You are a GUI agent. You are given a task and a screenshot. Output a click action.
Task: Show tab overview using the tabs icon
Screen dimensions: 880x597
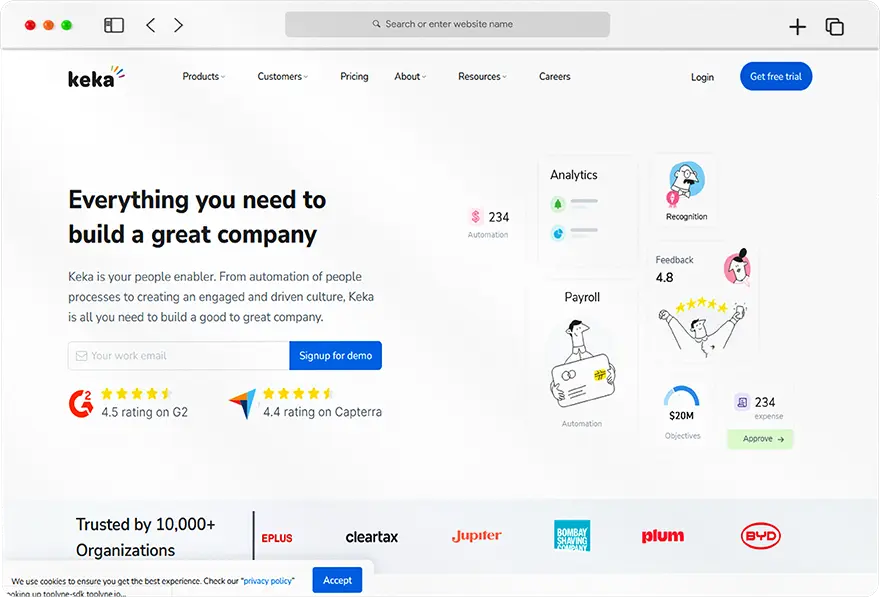coord(835,25)
